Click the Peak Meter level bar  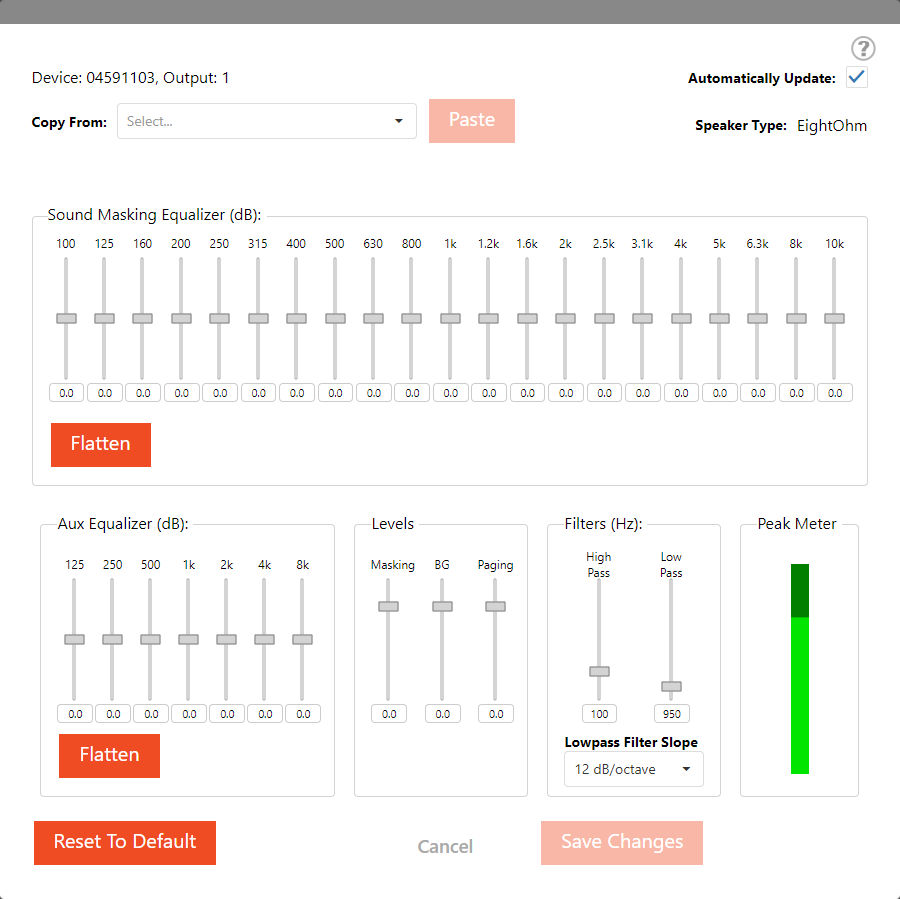coord(800,669)
